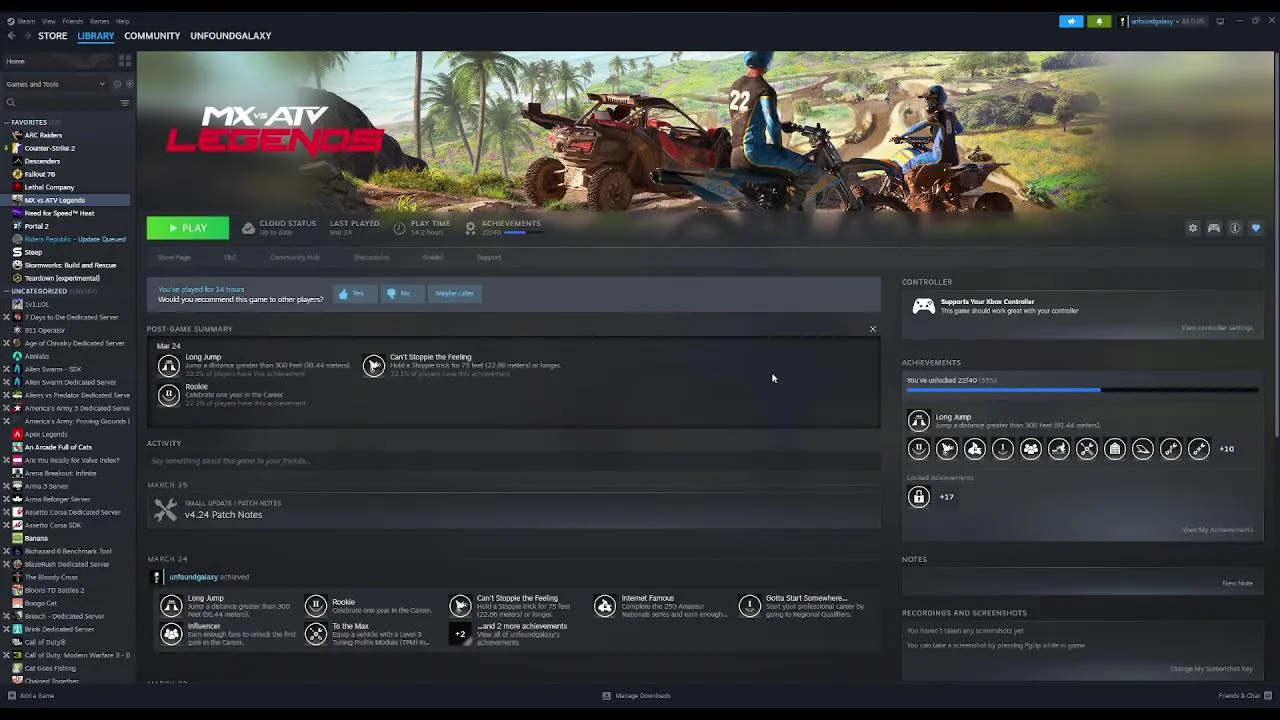
Task: Click the To the Max achievement icon
Action: [316, 634]
